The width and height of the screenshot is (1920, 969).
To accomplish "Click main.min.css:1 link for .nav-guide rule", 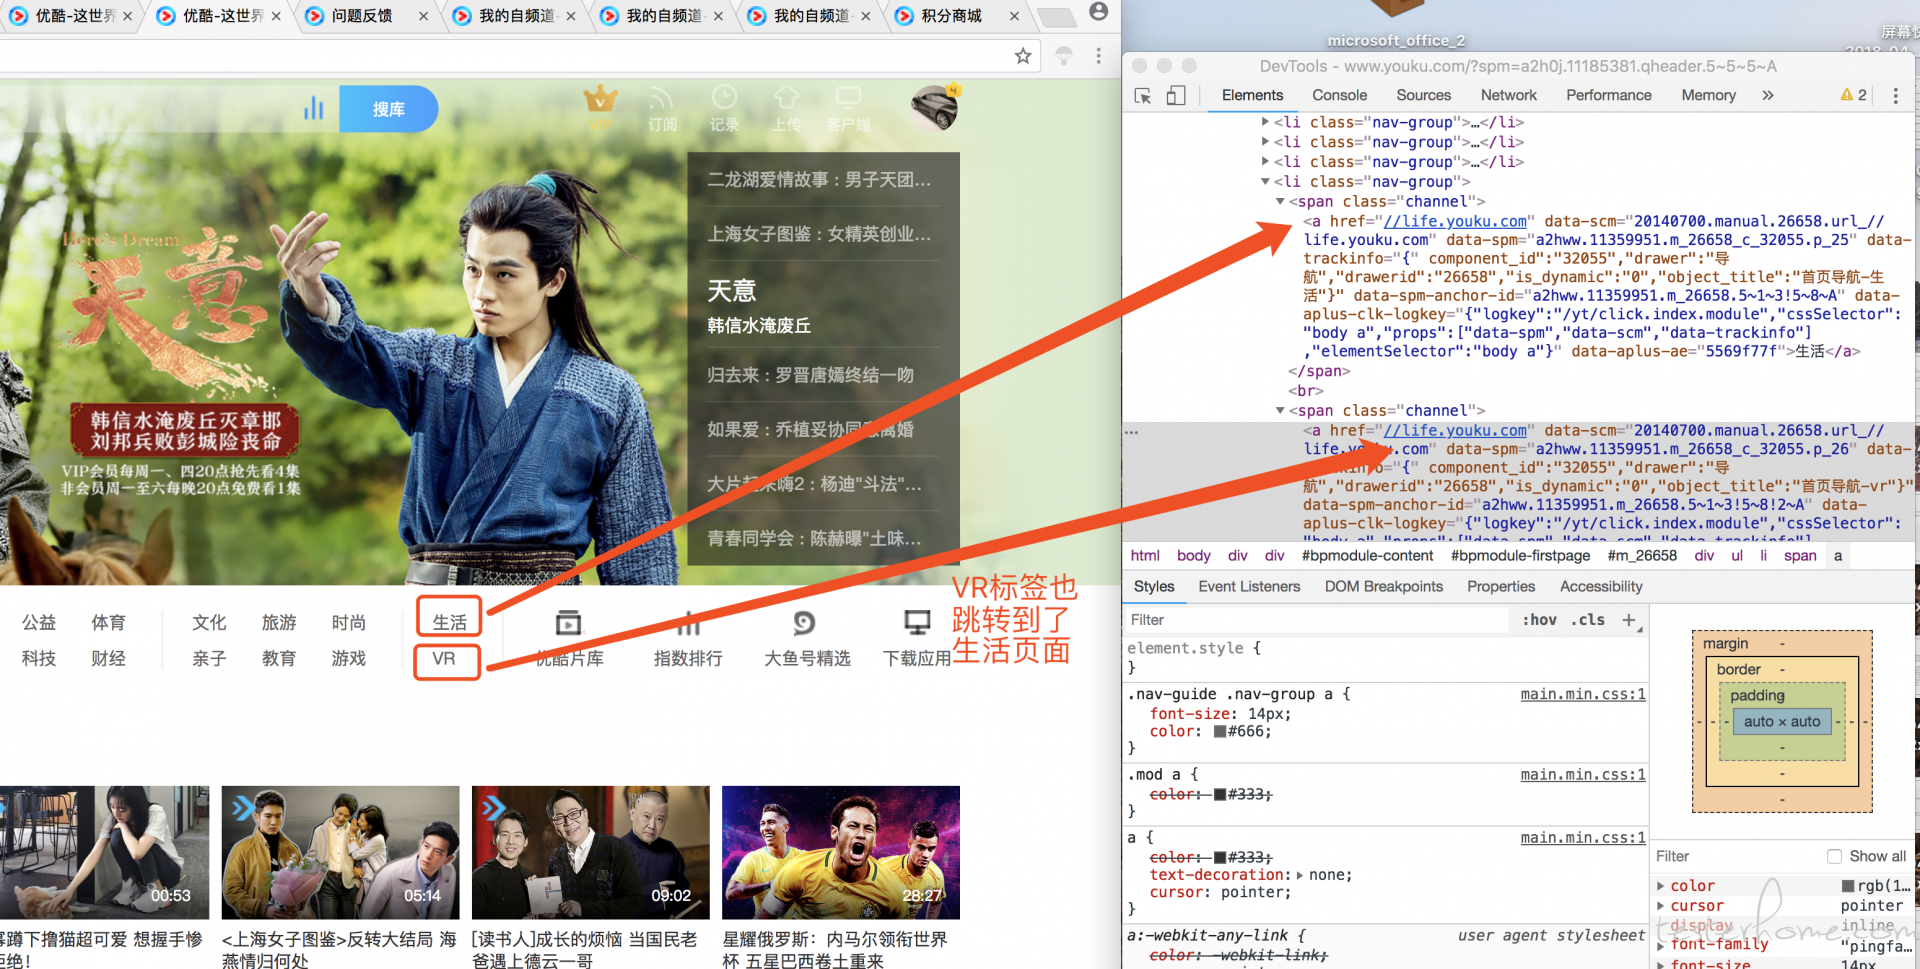I will [x=1582, y=694].
